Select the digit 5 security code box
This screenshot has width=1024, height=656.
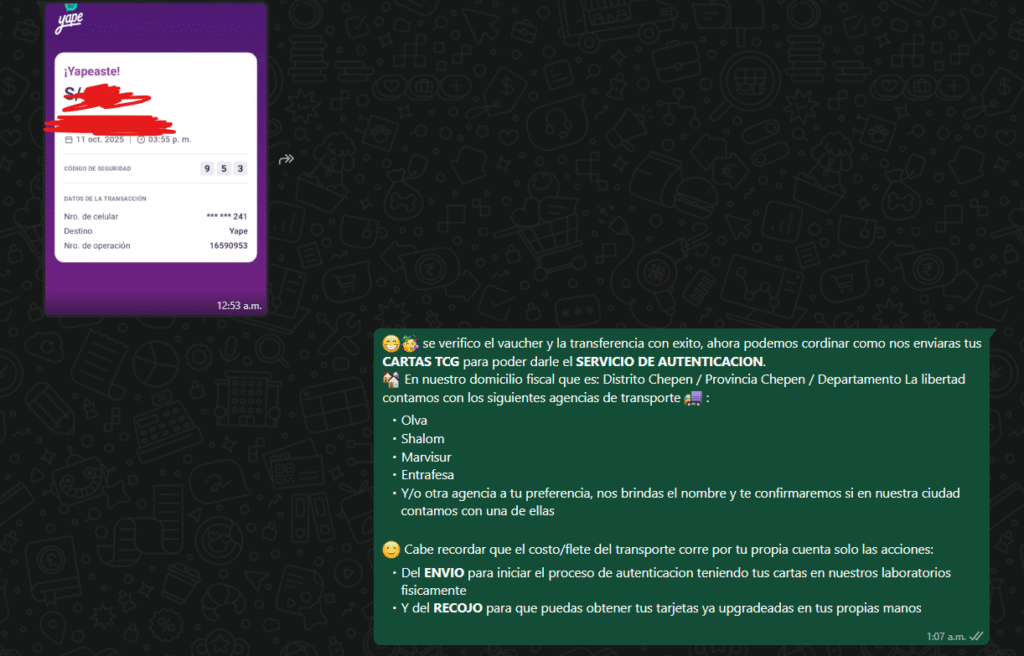tap(224, 169)
